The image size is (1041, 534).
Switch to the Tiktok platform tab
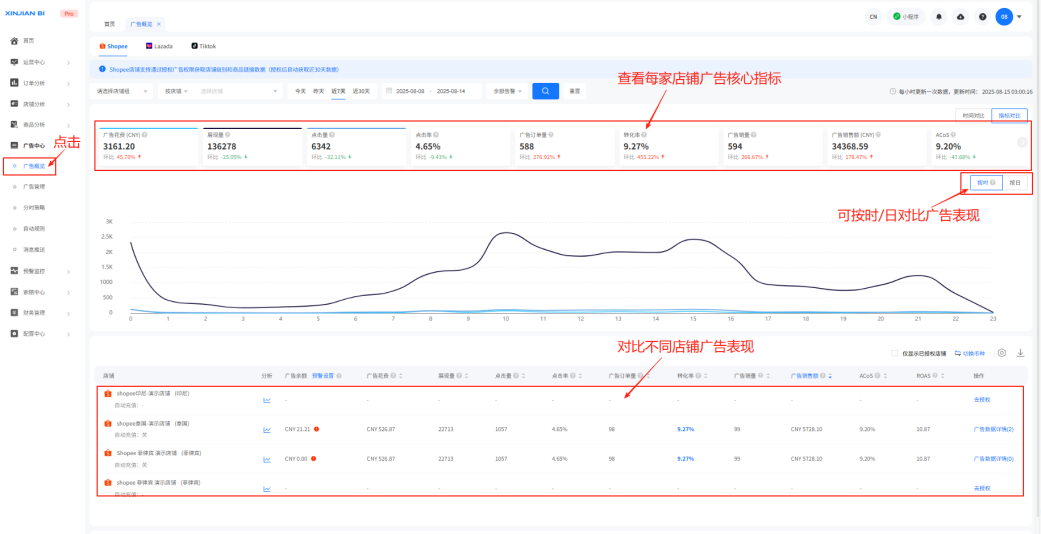pos(204,46)
